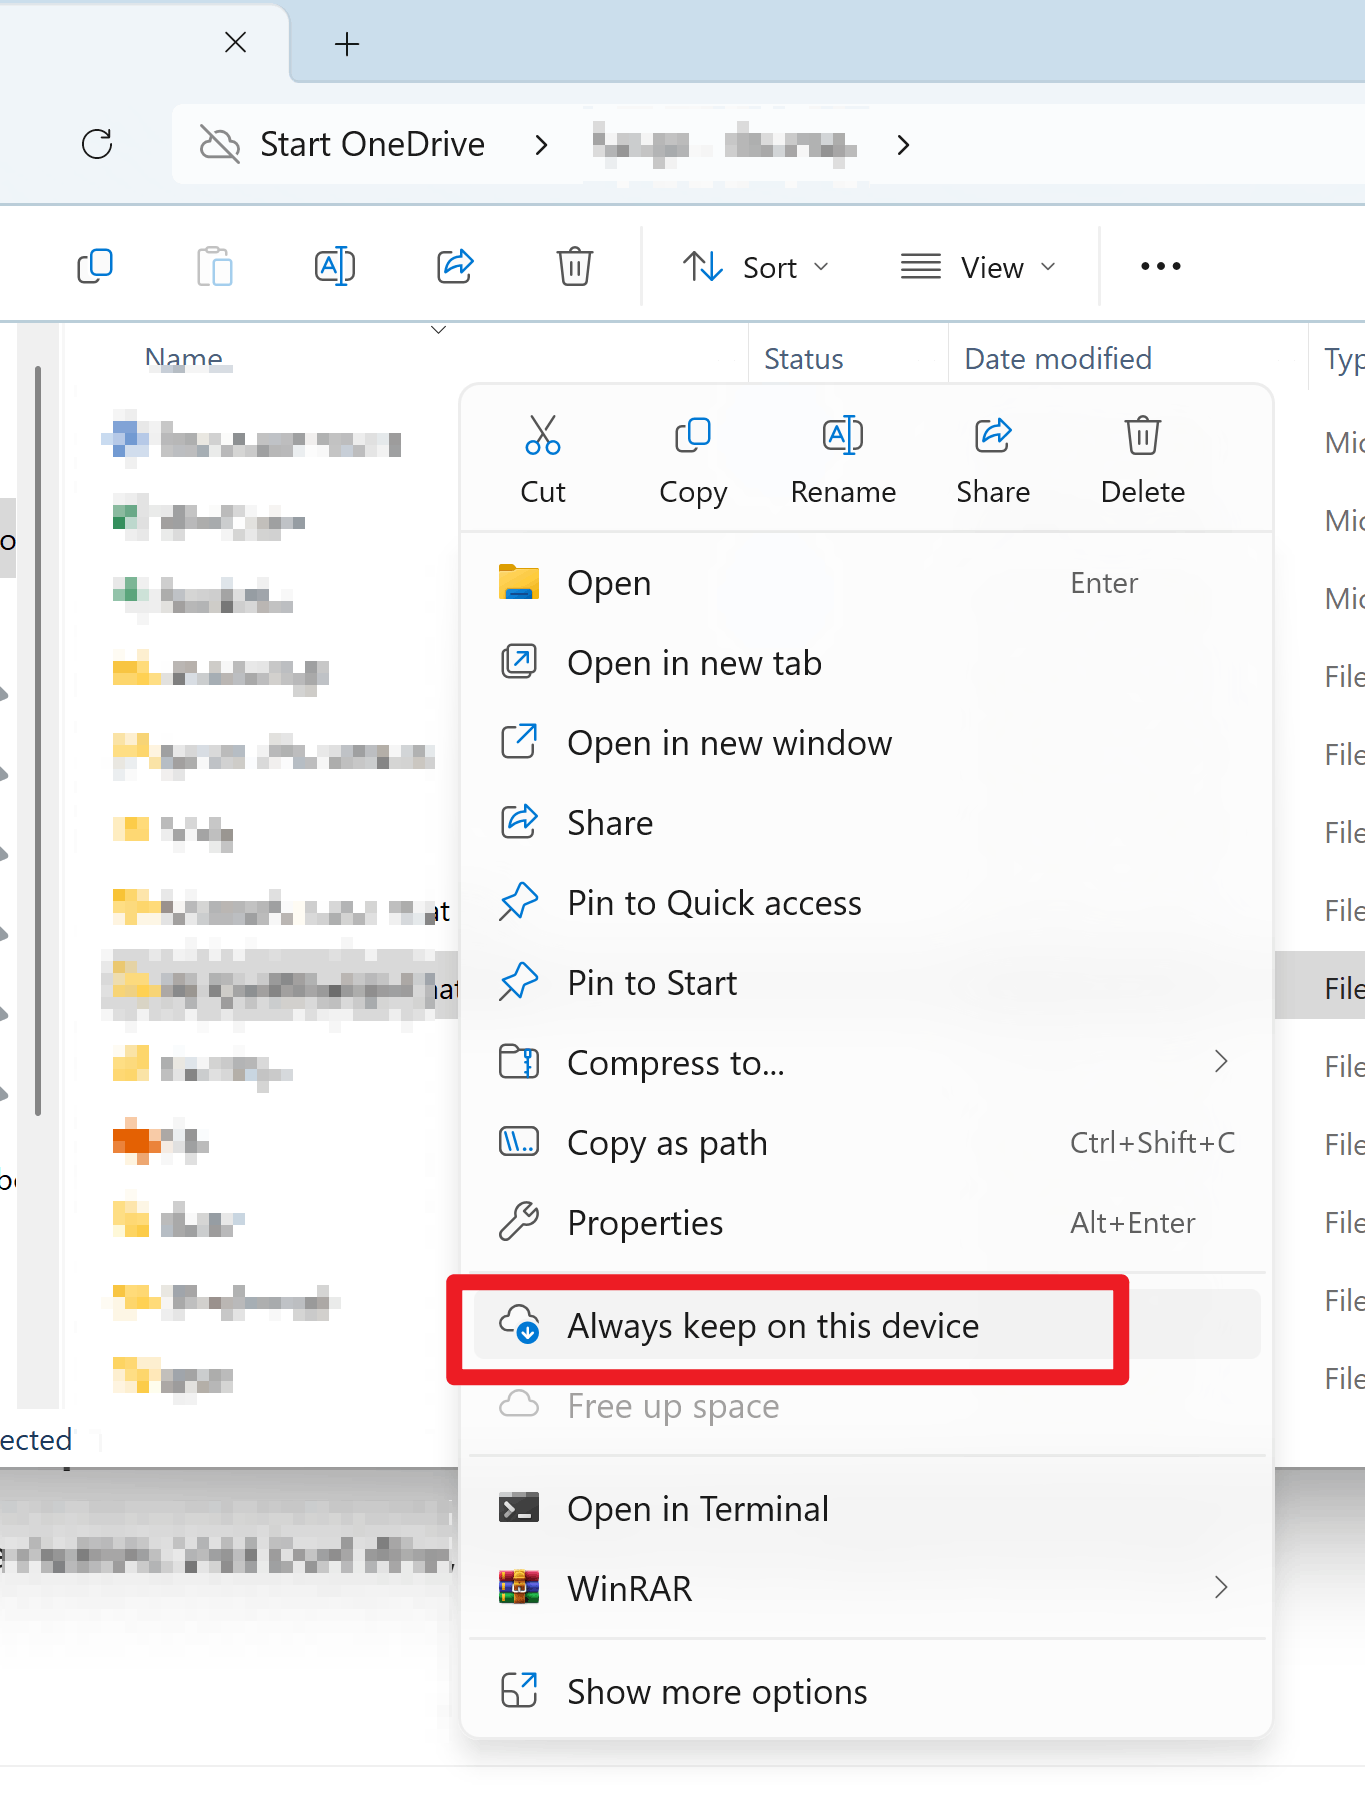Sort by the Name column header
Image resolution: width=1365 pixels, height=1803 pixels.
pyautogui.click(x=184, y=358)
